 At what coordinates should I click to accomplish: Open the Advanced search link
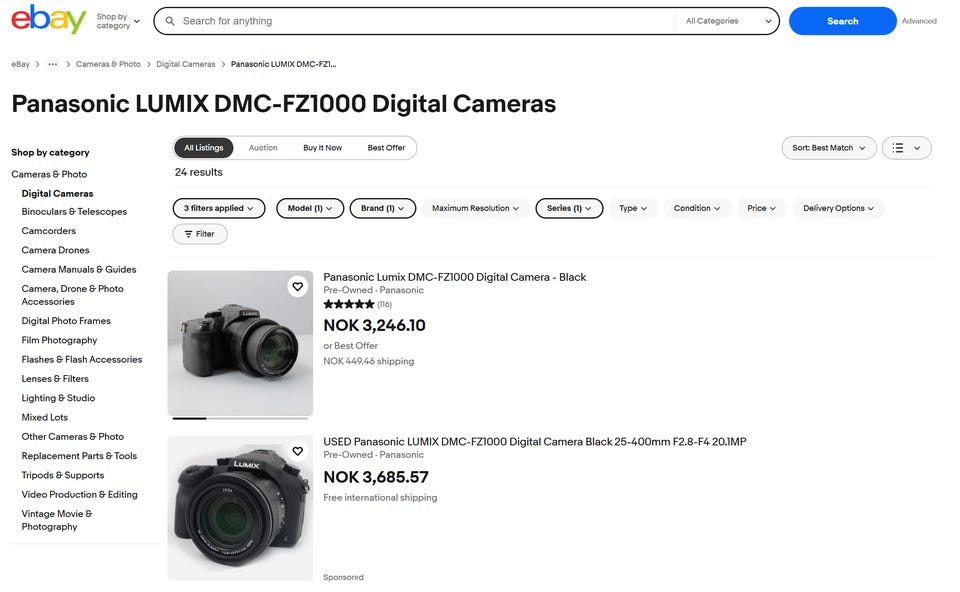(x=919, y=21)
